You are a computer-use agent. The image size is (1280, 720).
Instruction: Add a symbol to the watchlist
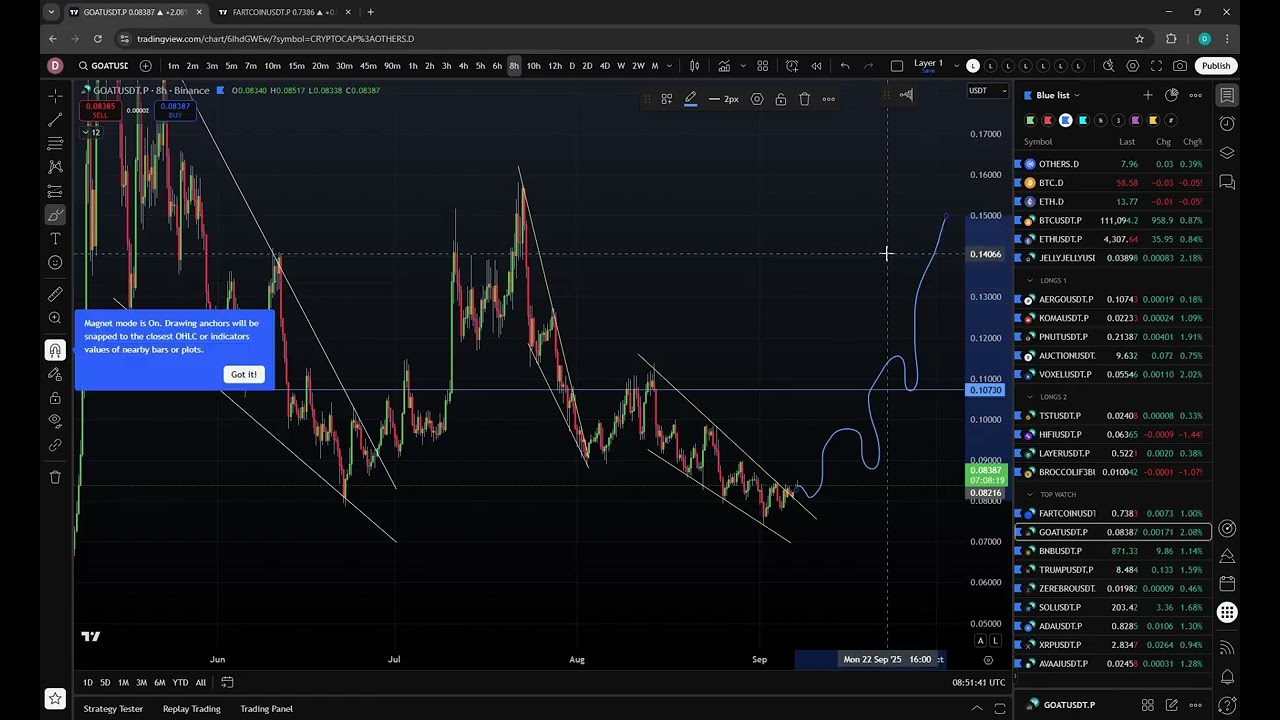tap(1148, 95)
